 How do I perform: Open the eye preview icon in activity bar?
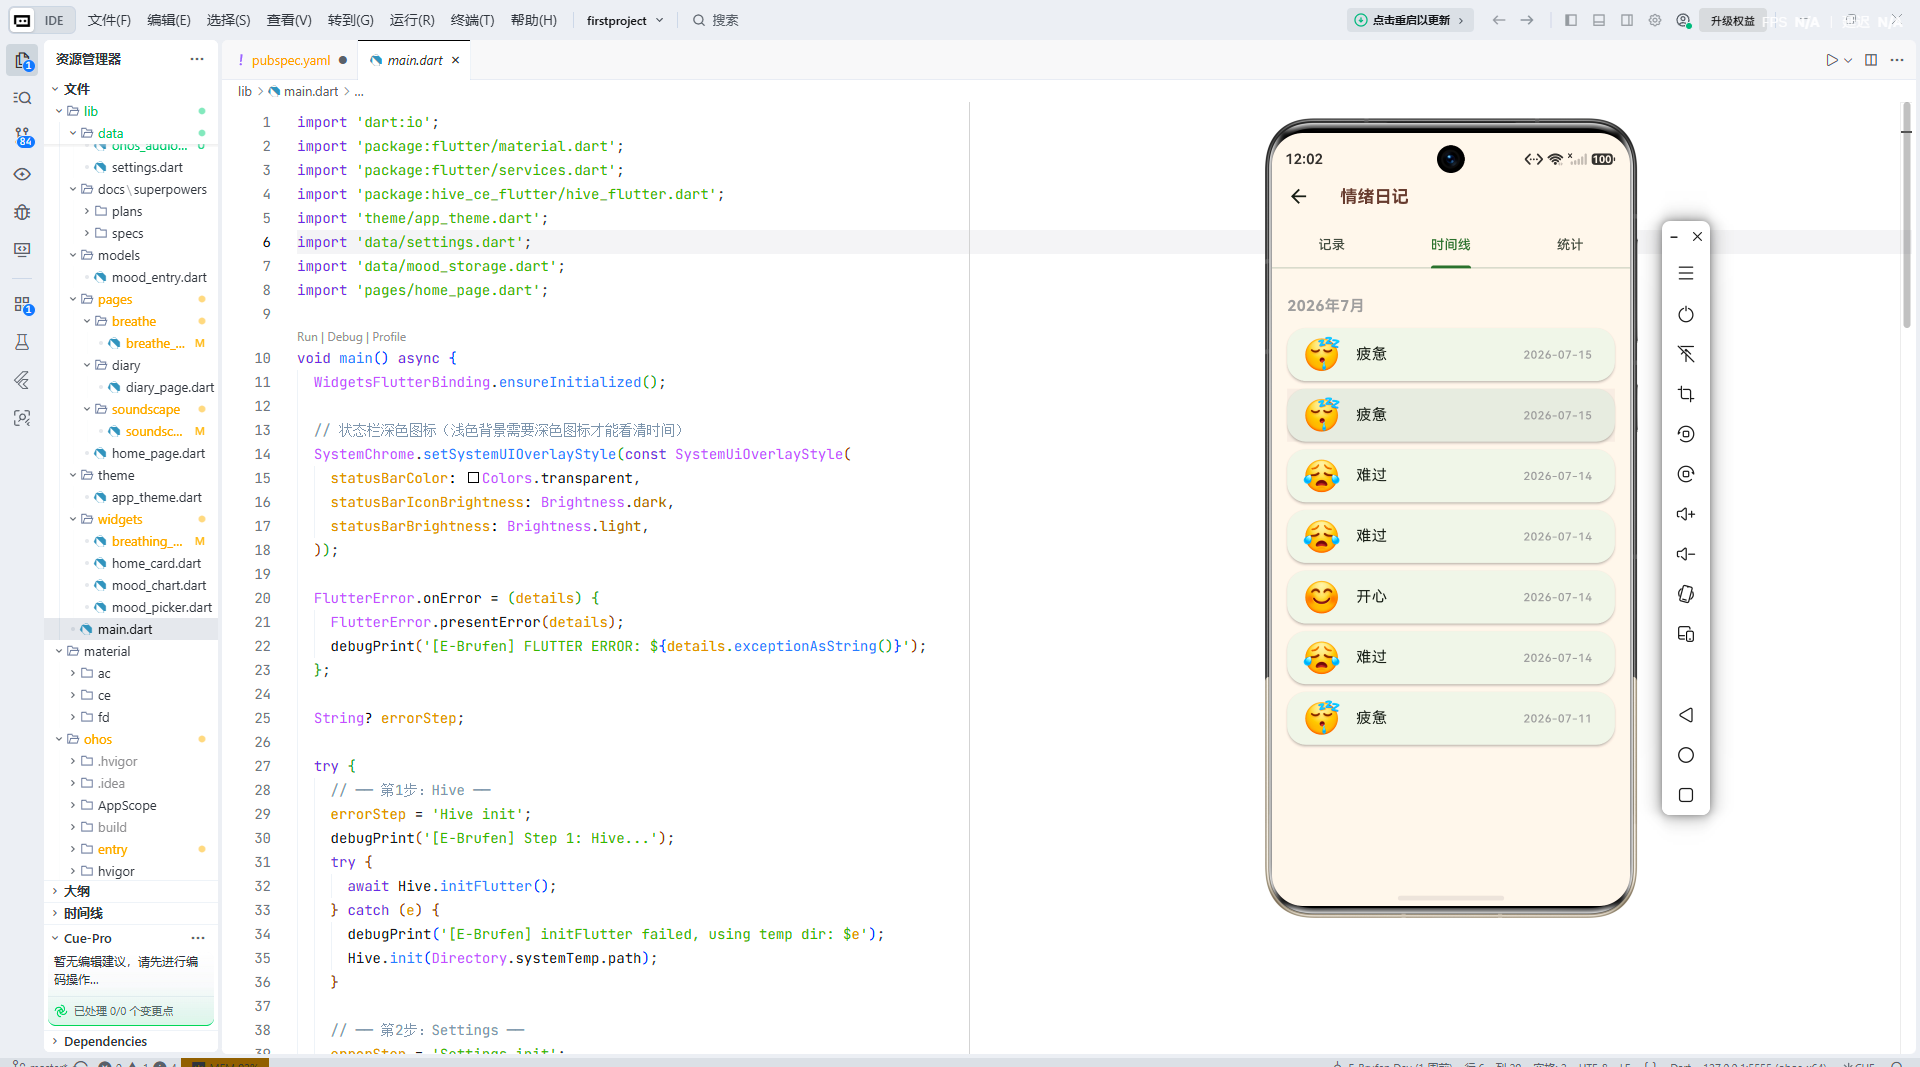coord(22,174)
